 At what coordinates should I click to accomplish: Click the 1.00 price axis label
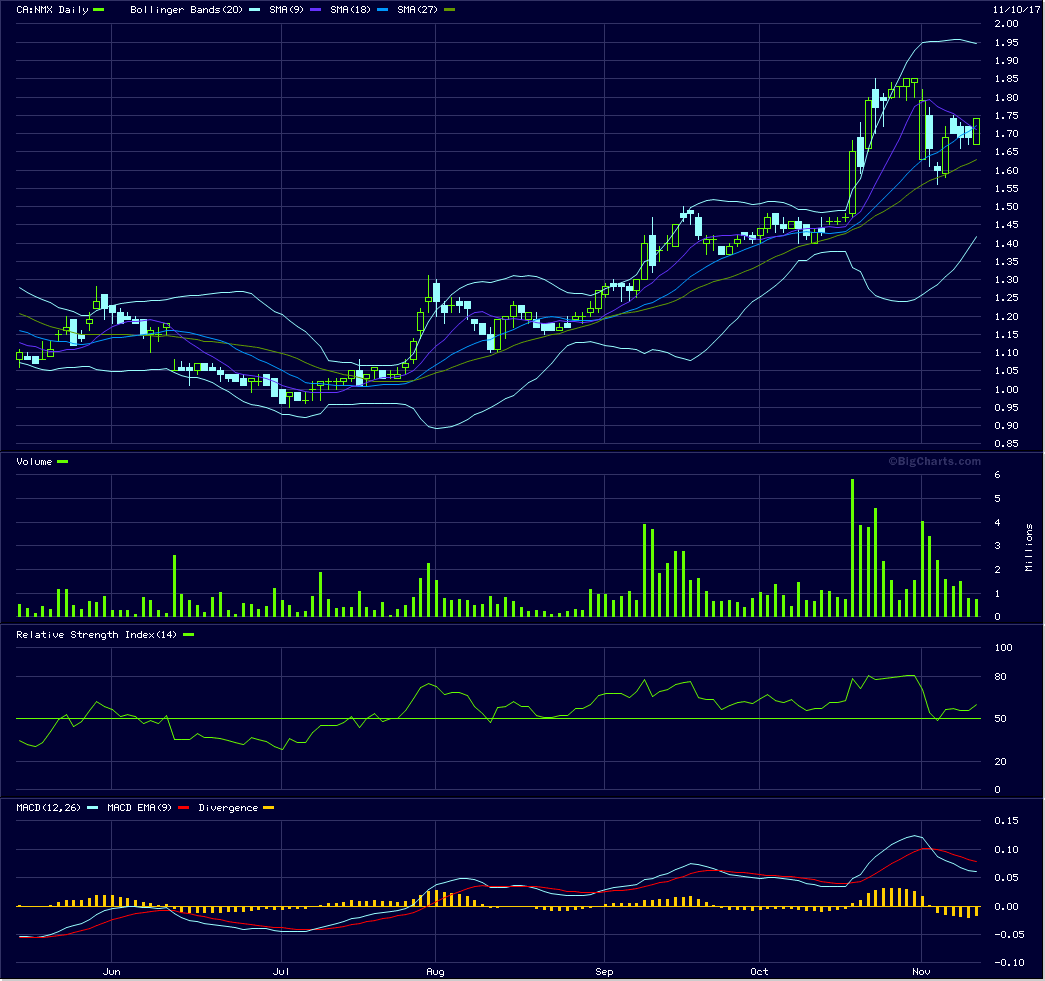click(1006, 389)
